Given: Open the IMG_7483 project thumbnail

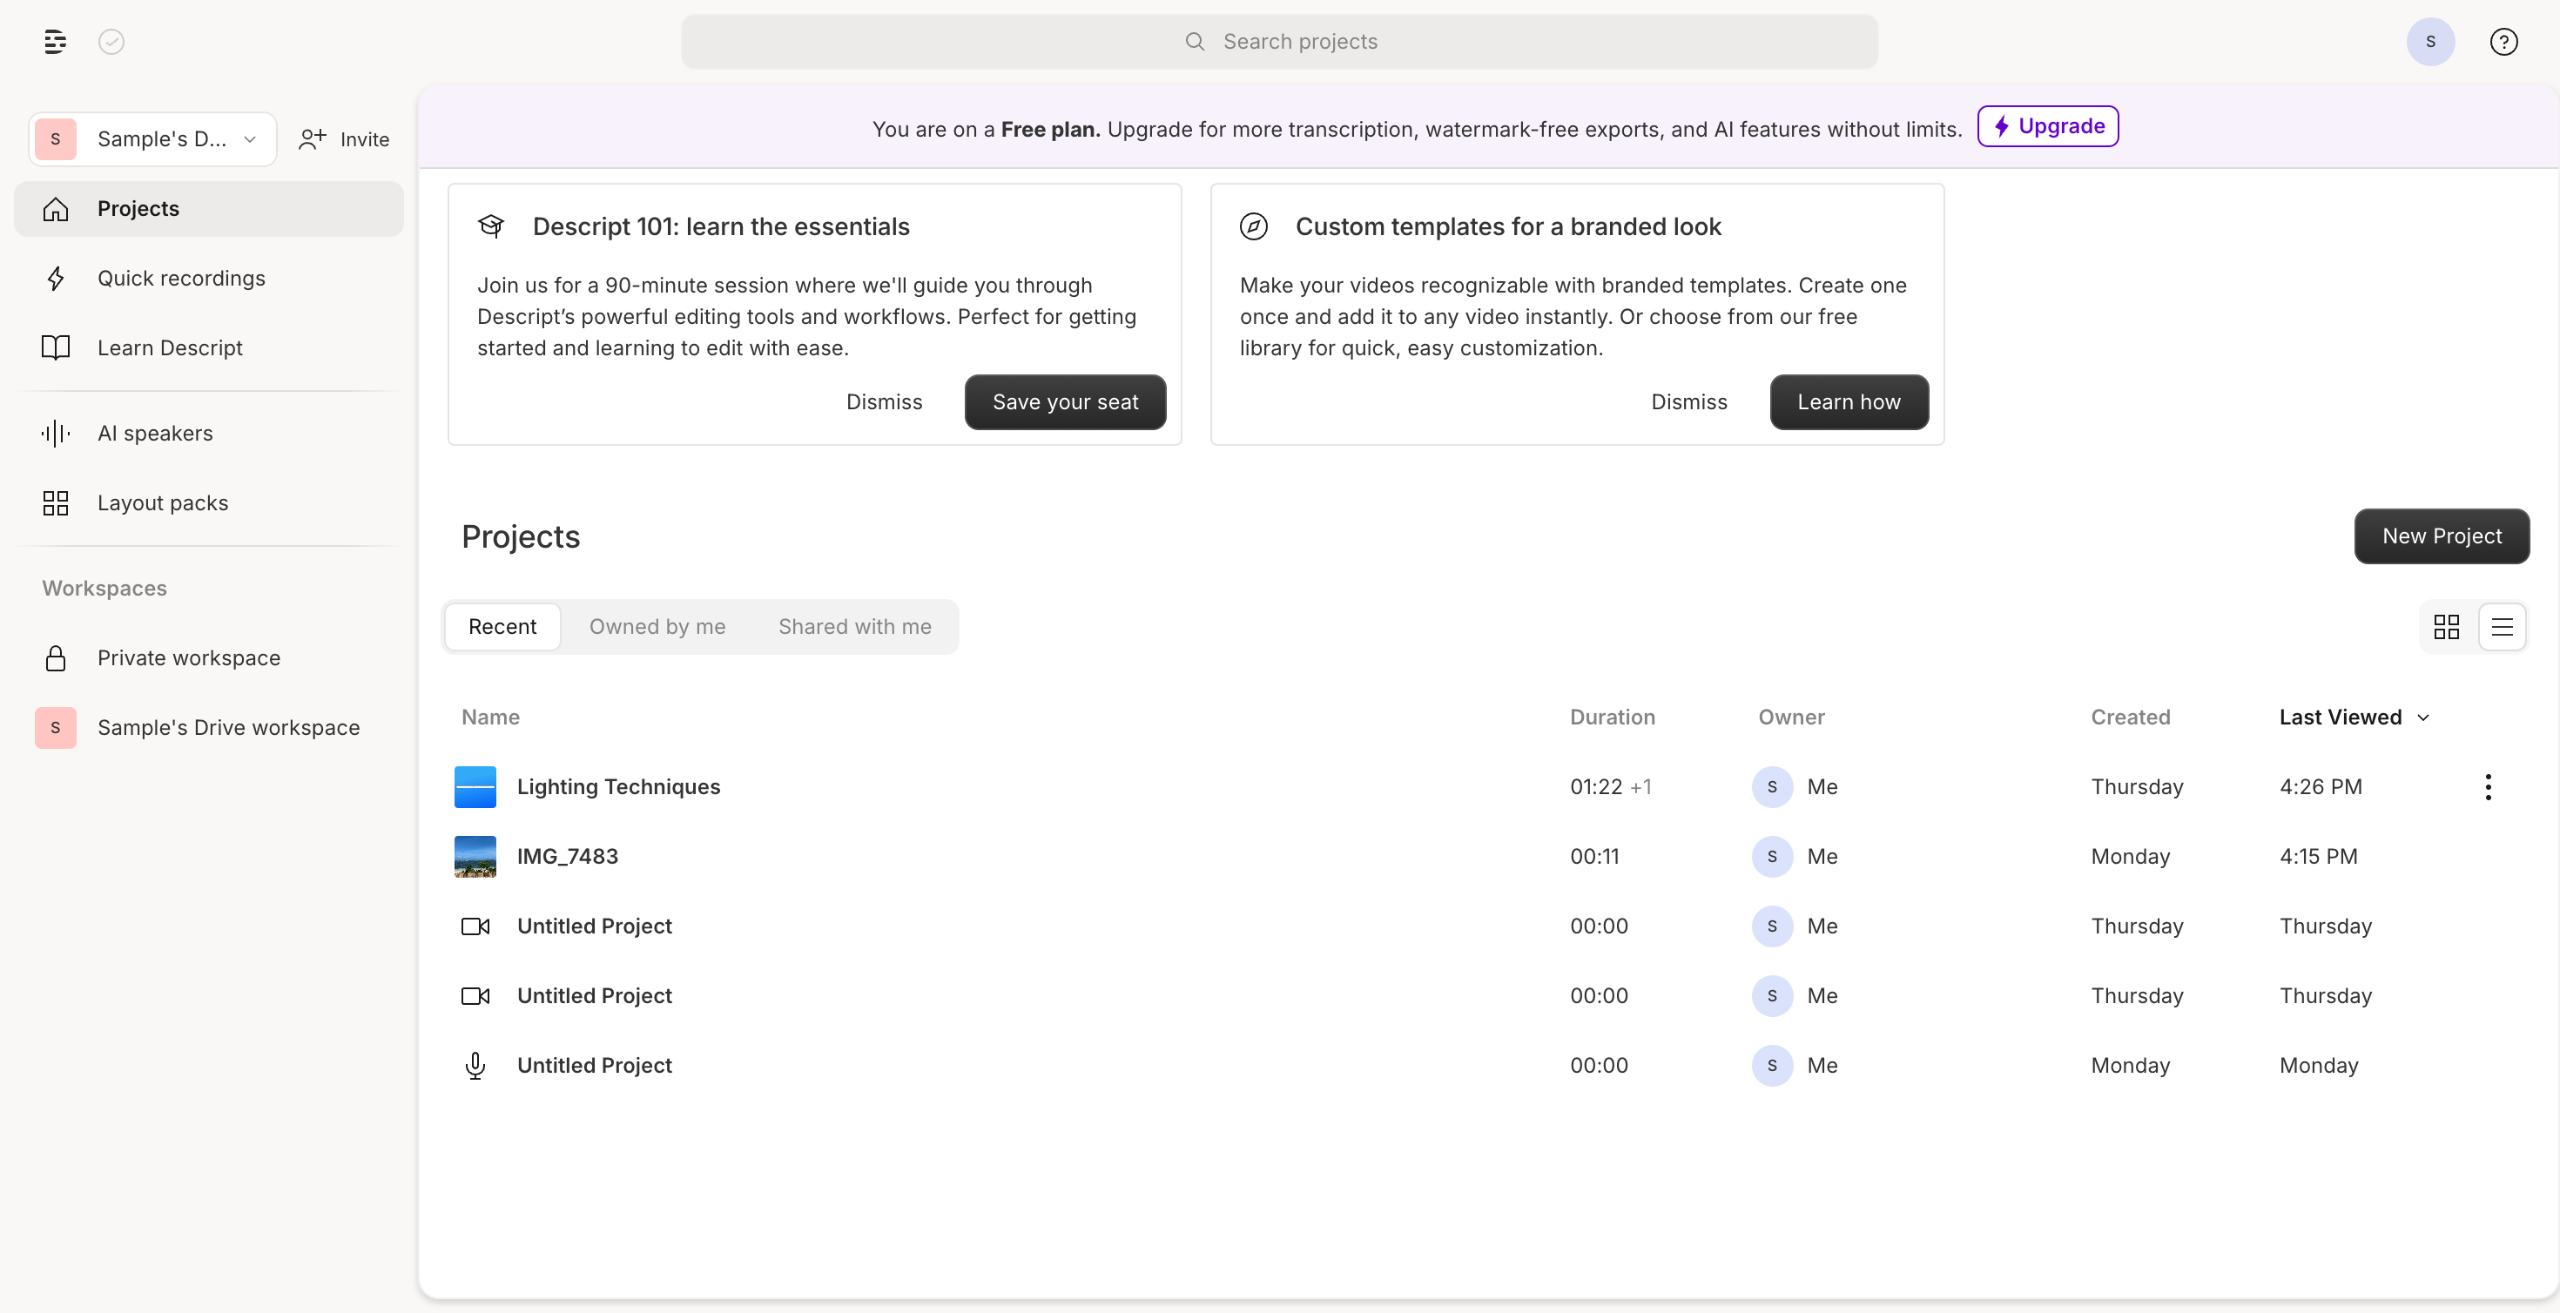Looking at the screenshot, I should tap(475, 857).
